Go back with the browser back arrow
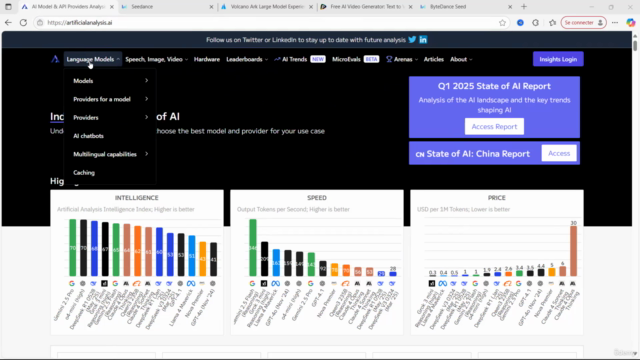This screenshot has height=360, width=640. pos(8,22)
